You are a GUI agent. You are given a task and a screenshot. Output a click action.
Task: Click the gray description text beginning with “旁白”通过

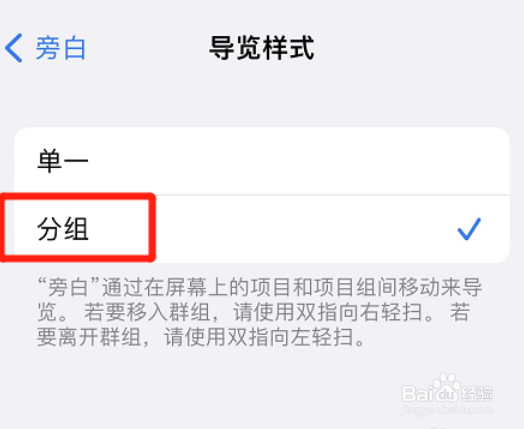click(259, 312)
